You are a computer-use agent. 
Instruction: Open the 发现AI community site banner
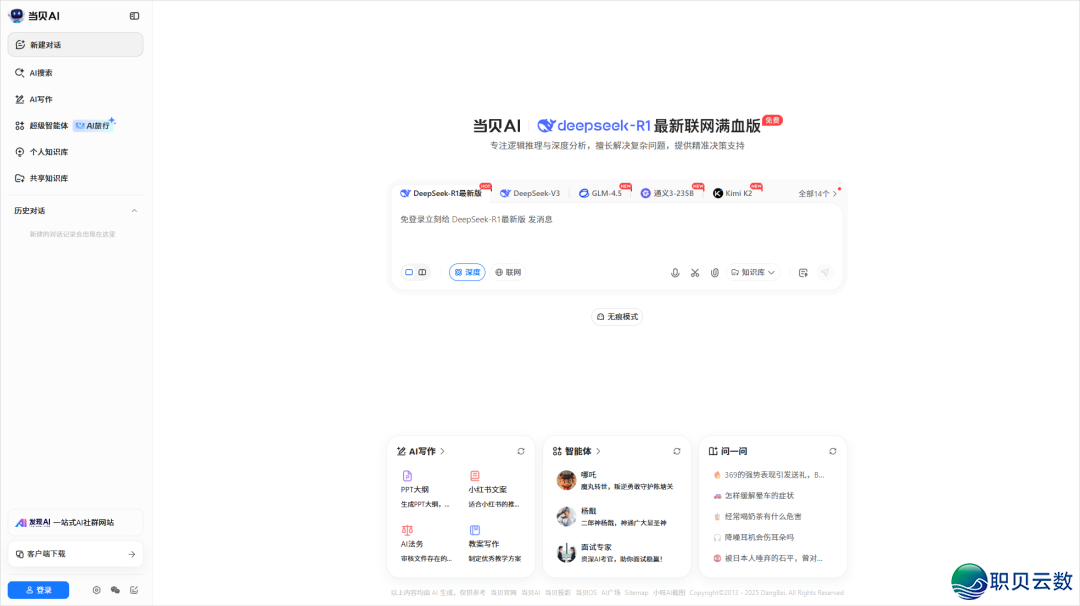point(75,523)
